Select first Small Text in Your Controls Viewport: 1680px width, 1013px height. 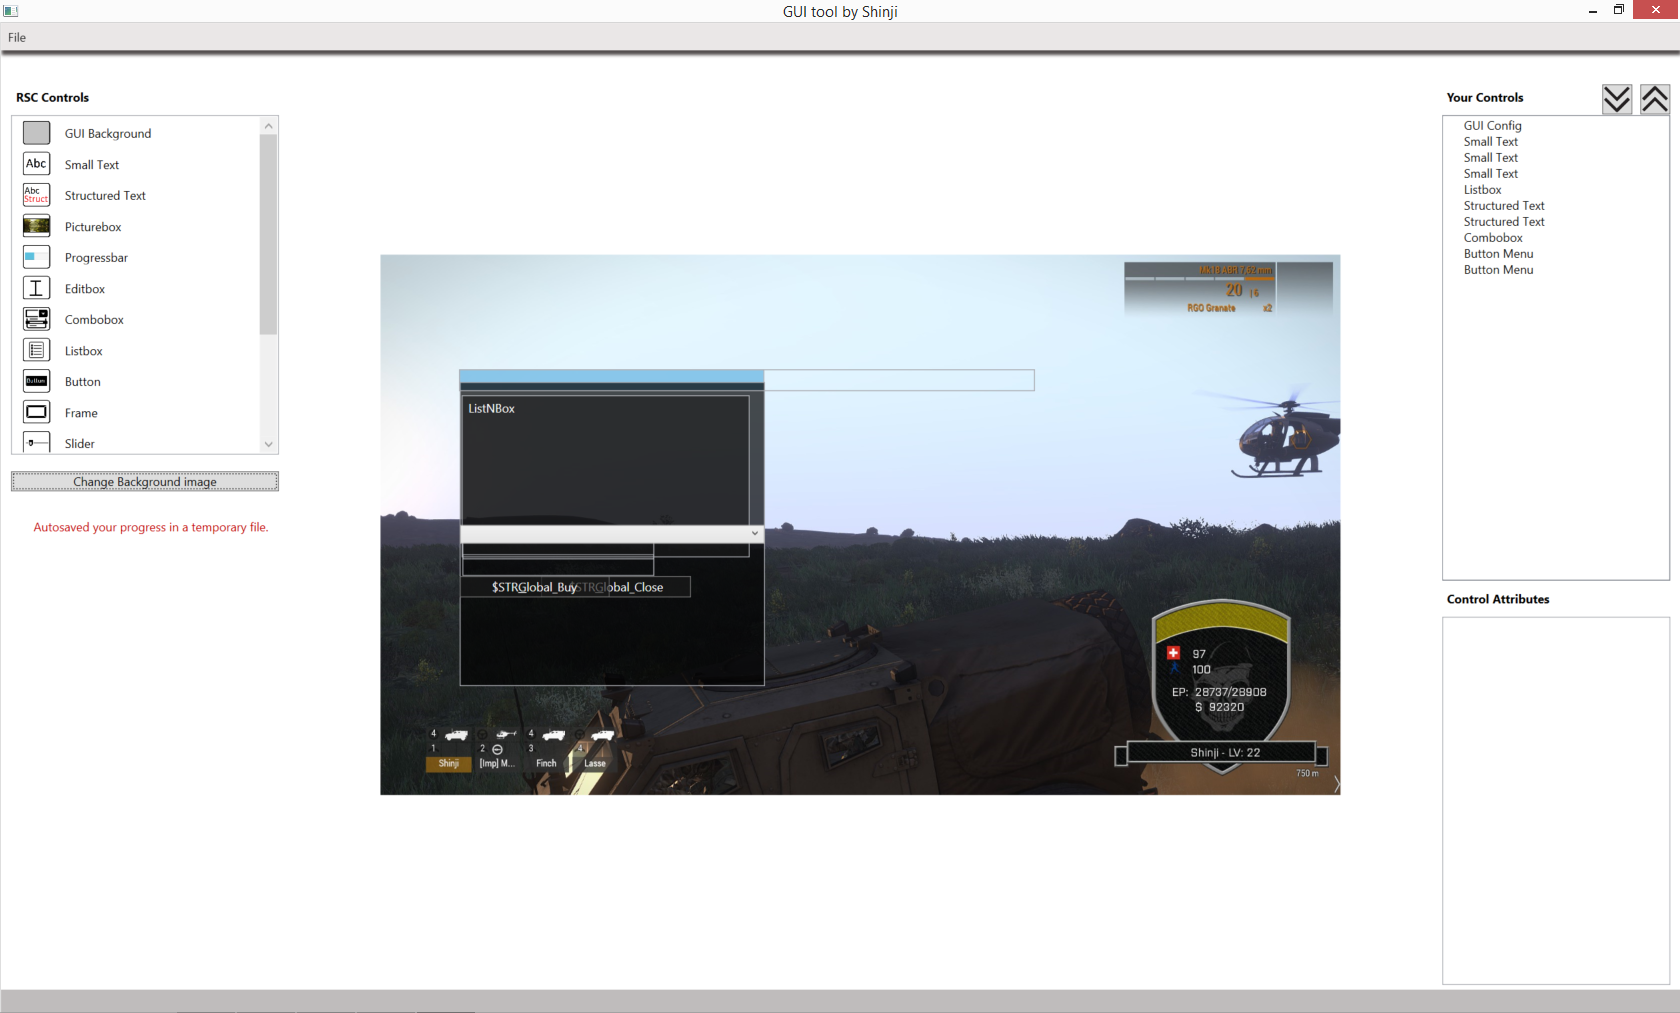[x=1490, y=141]
